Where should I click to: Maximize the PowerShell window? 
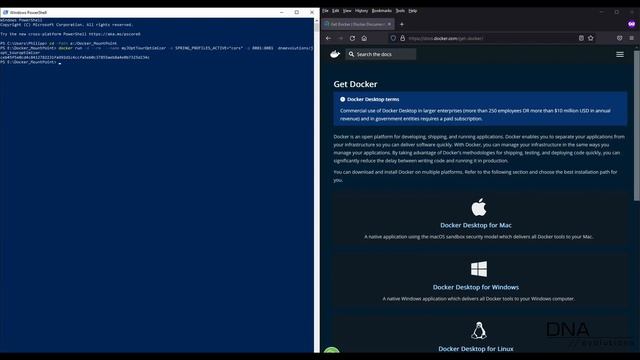point(297,12)
